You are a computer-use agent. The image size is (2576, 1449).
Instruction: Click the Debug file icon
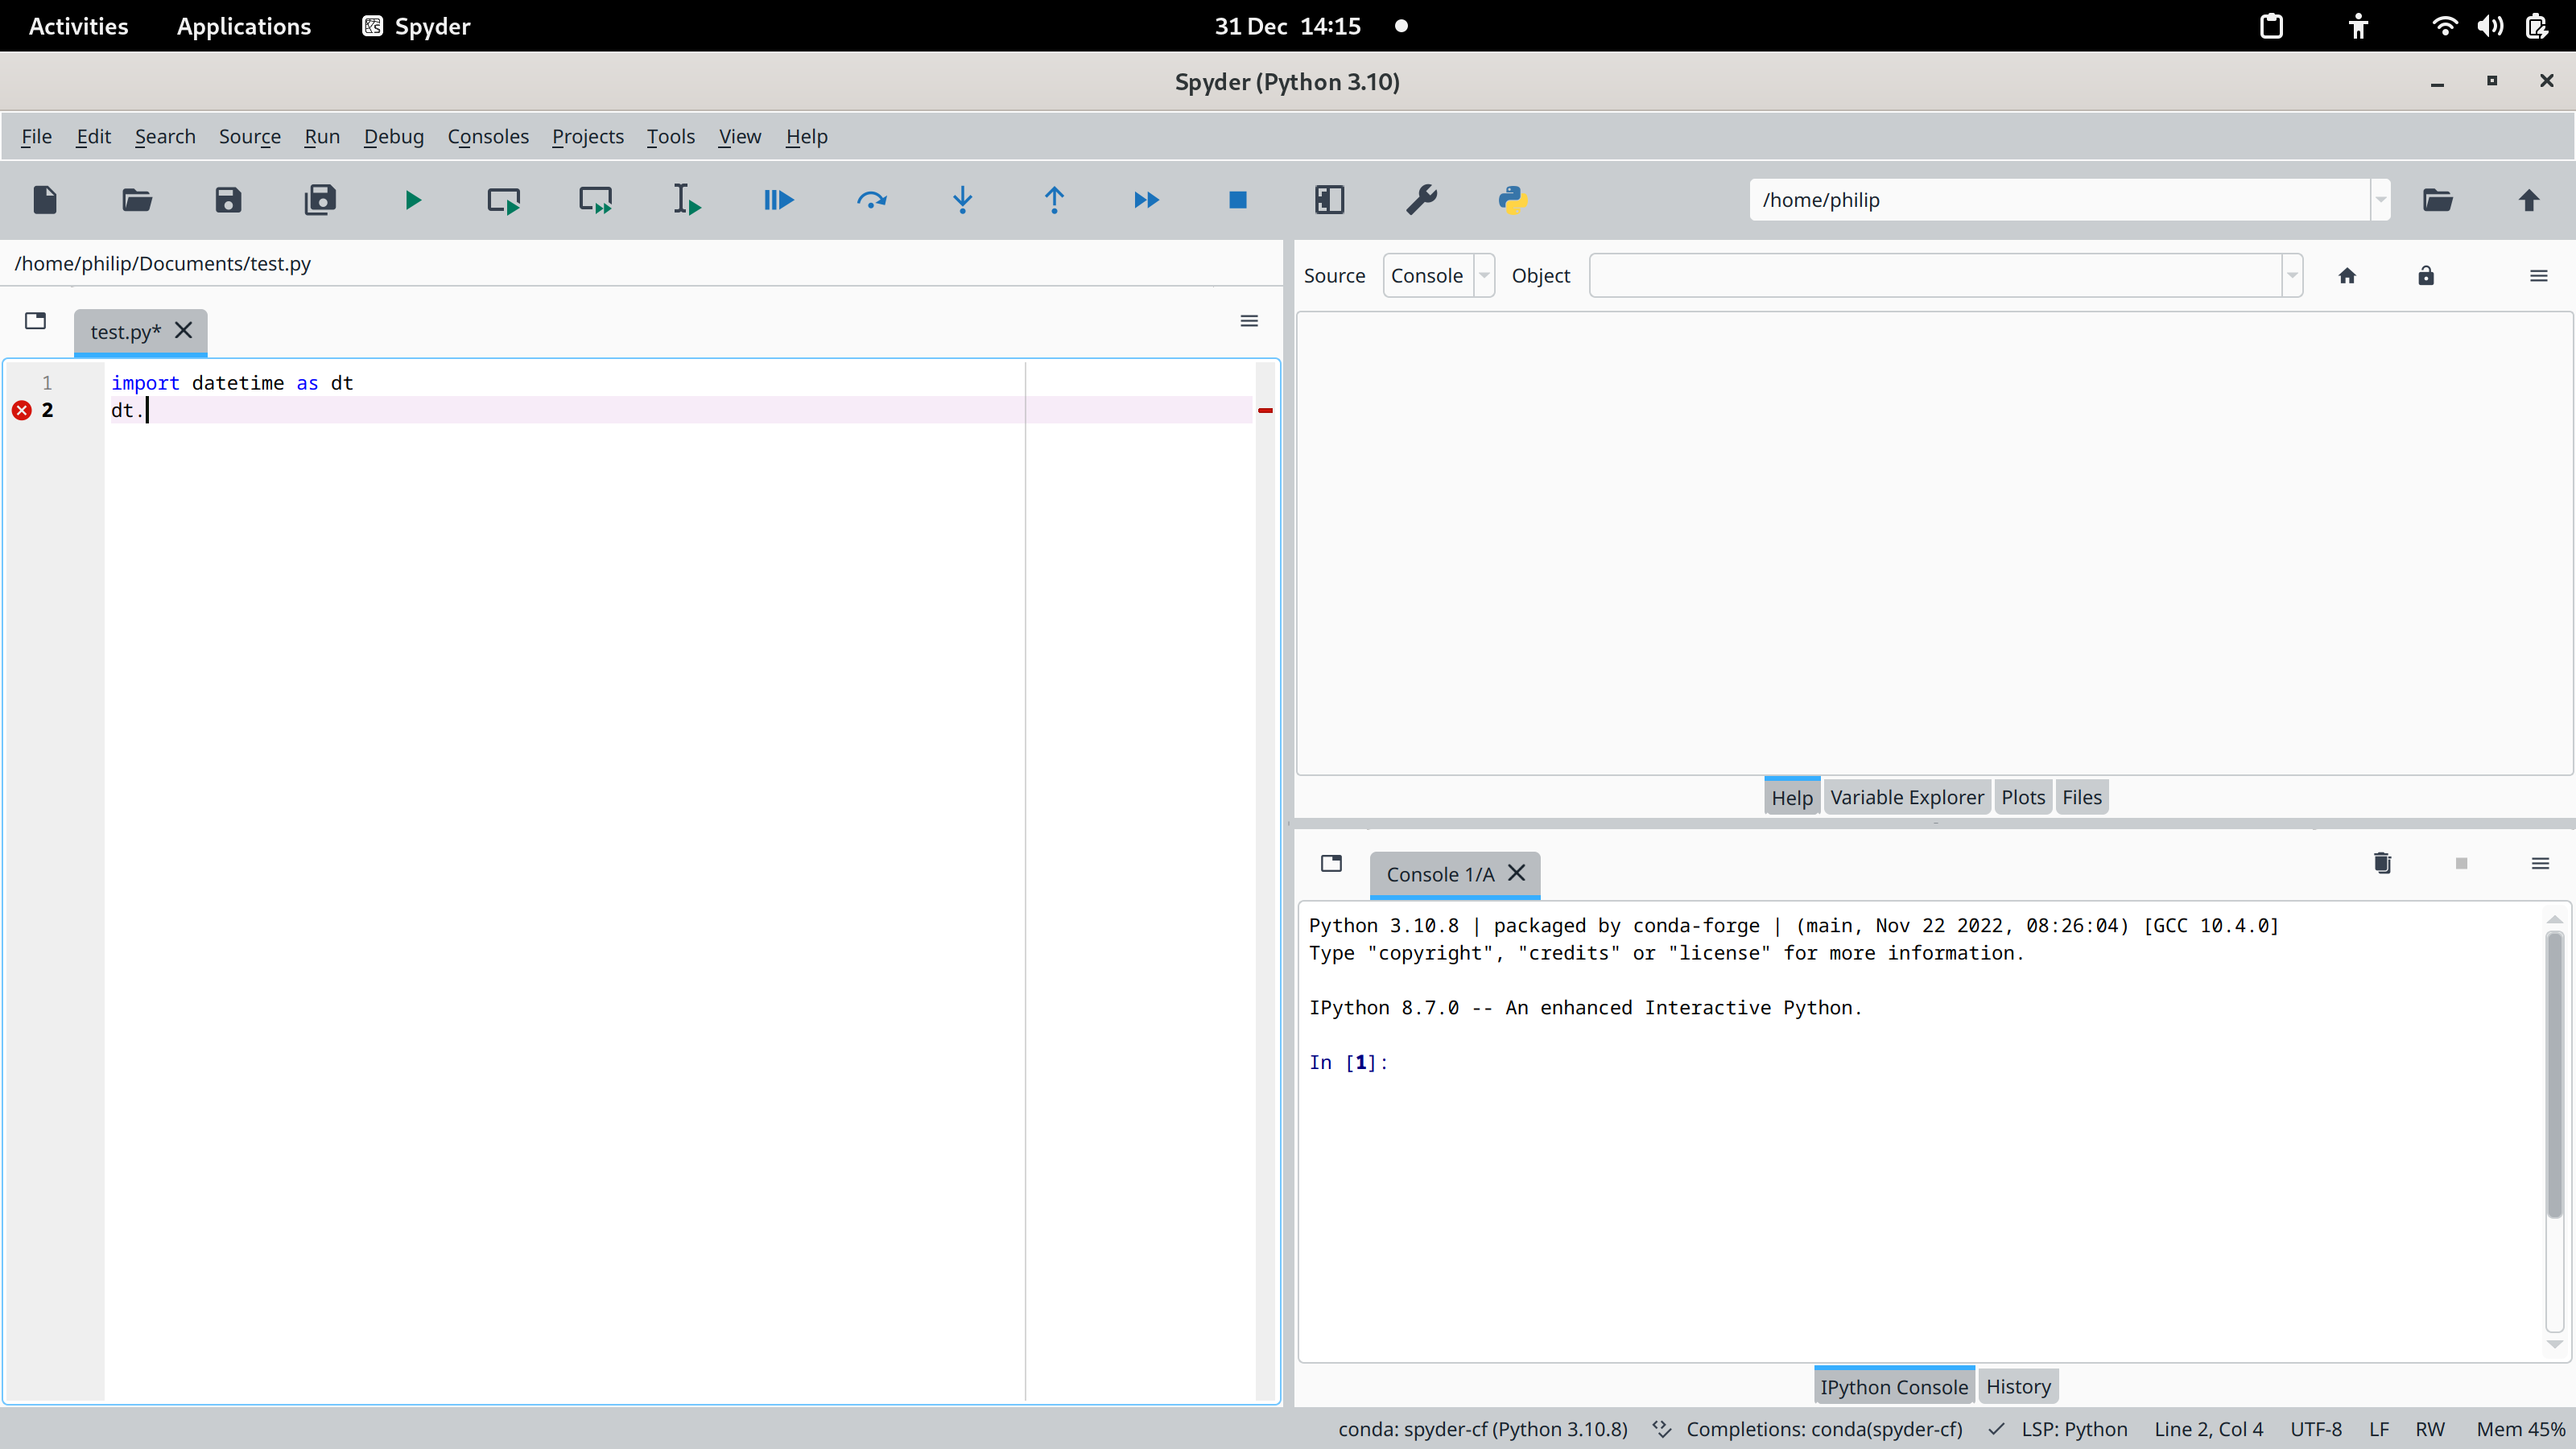coord(778,200)
